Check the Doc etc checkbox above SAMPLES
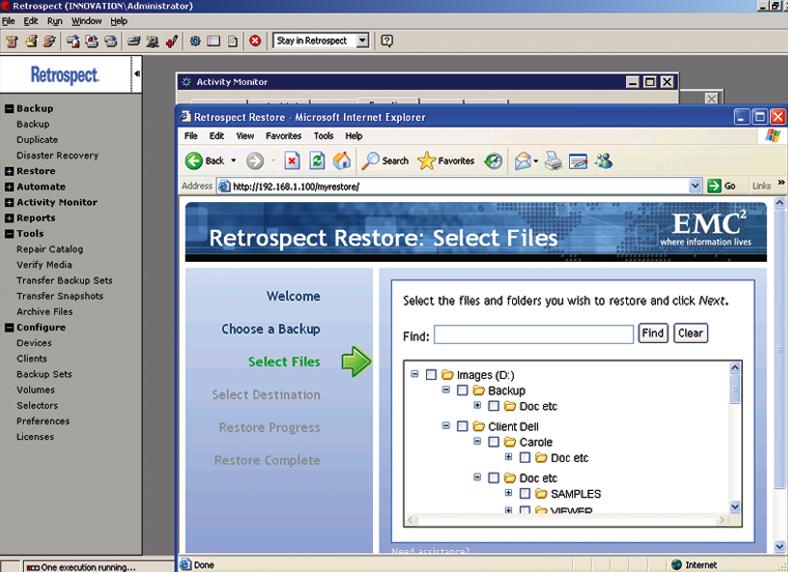Screen dimensions: 788x572 coord(494,478)
